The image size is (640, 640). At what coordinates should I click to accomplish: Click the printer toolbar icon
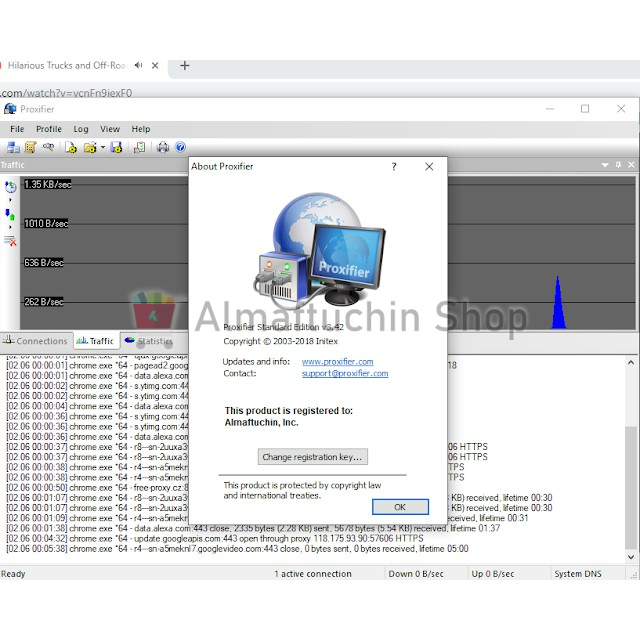(163, 147)
